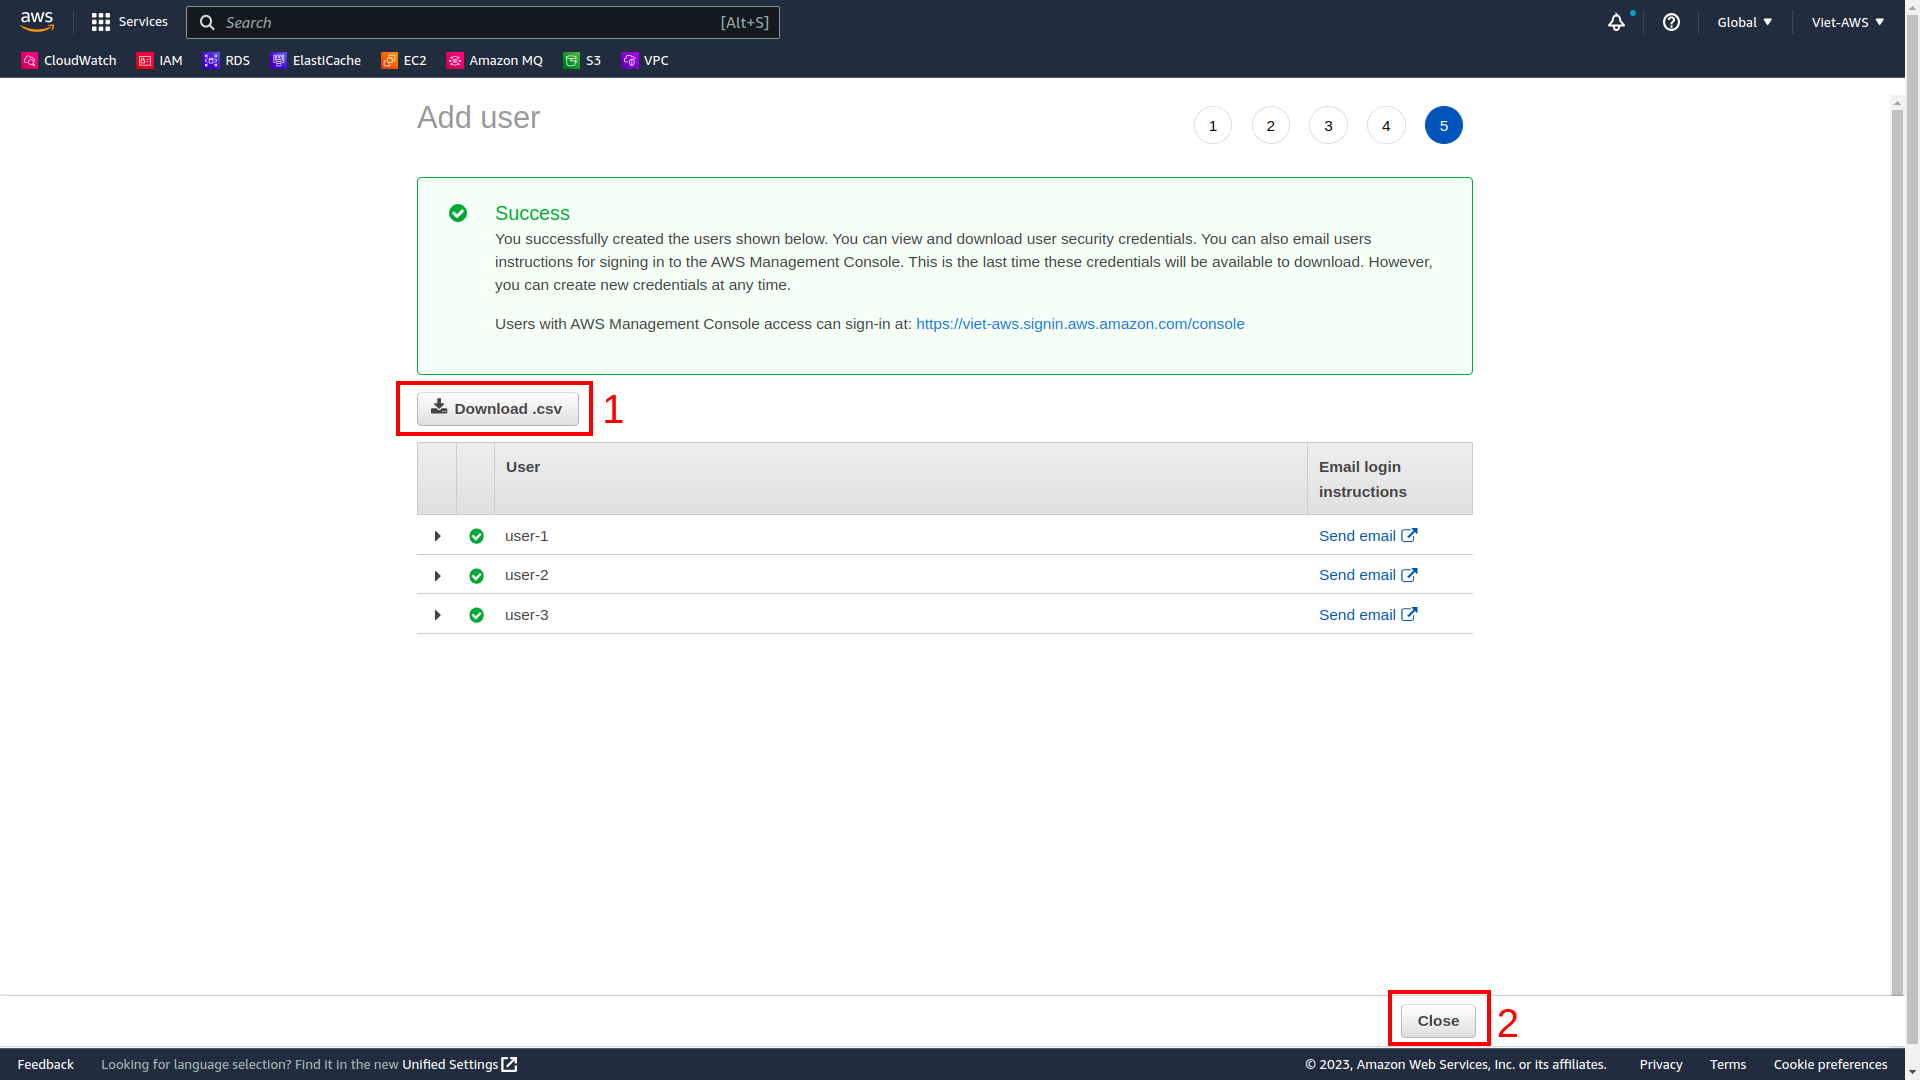Open S3 shortcut in favorites bar

[x=582, y=61]
